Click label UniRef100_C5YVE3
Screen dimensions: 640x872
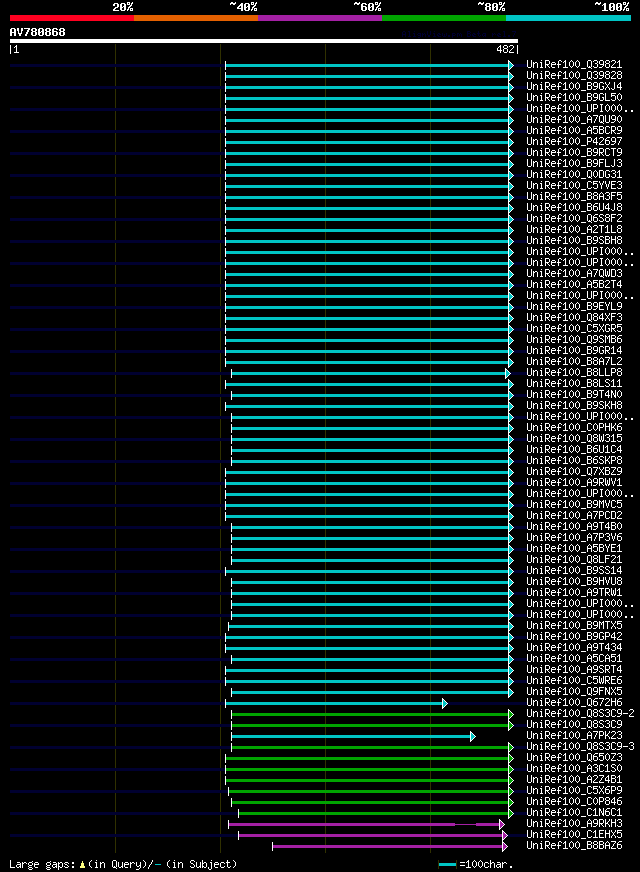574,185
